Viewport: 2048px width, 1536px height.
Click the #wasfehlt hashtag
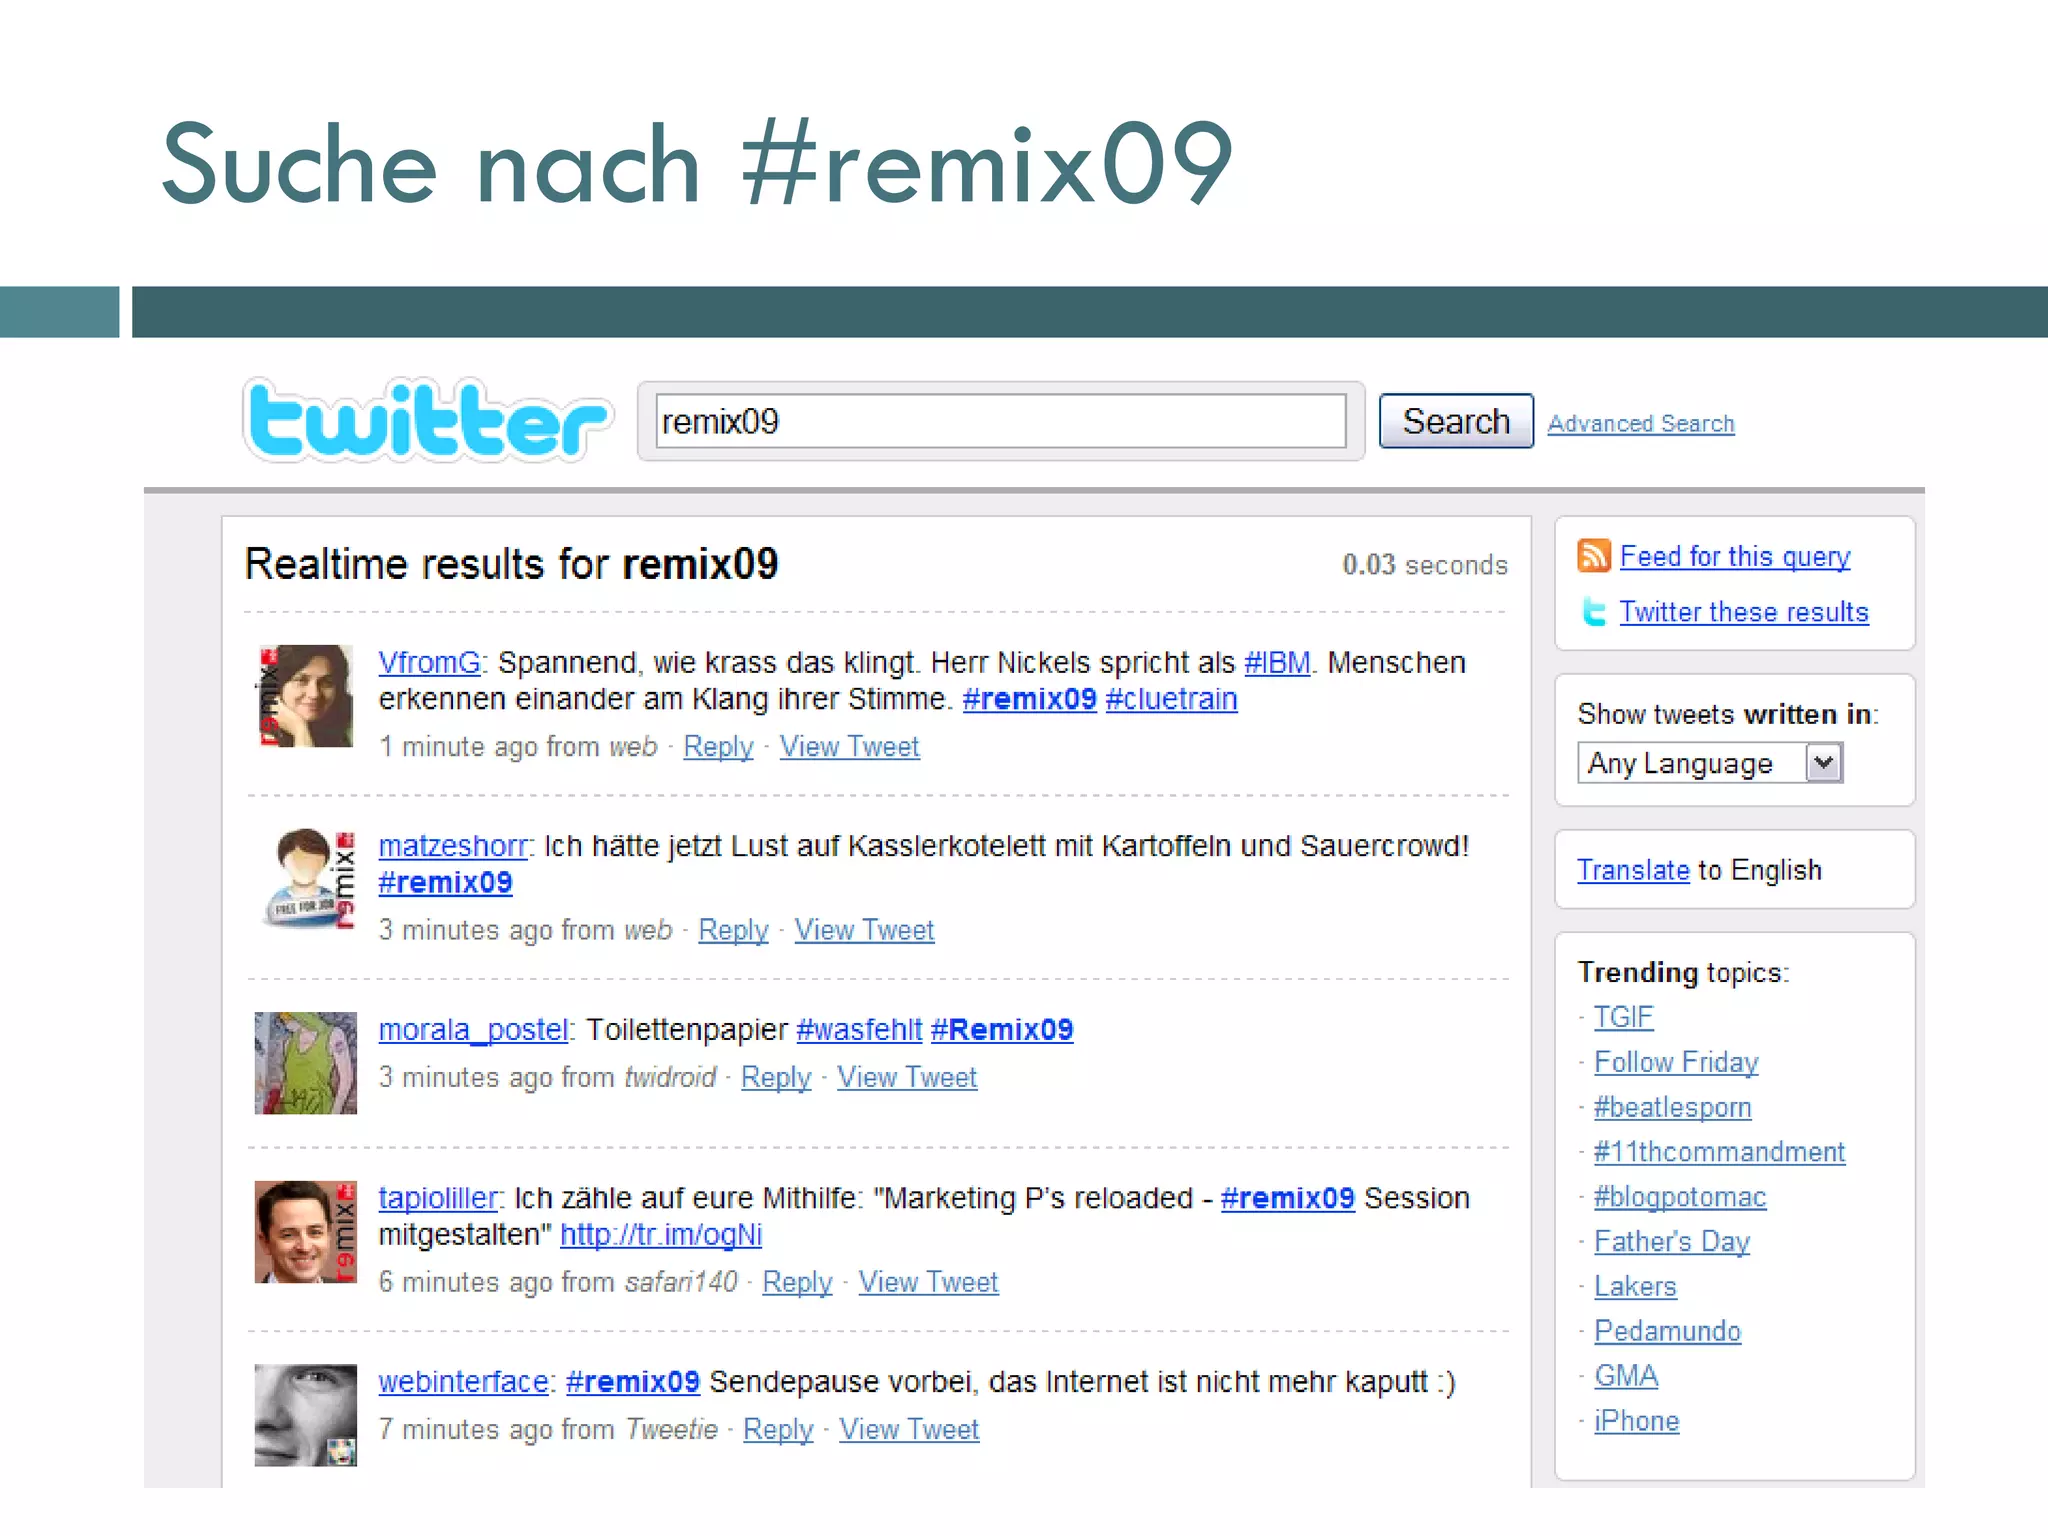click(859, 1030)
